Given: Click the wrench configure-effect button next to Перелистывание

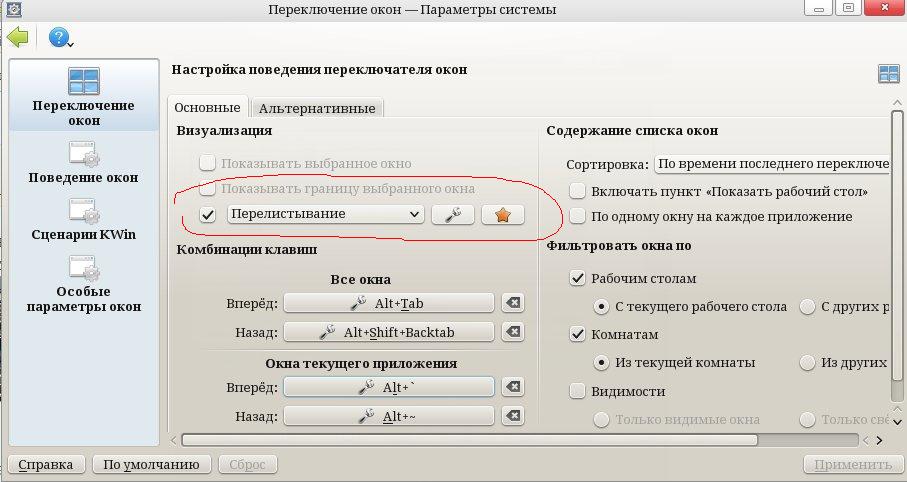Looking at the screenshot, I should pyautogui.click(x=453, y=215).
